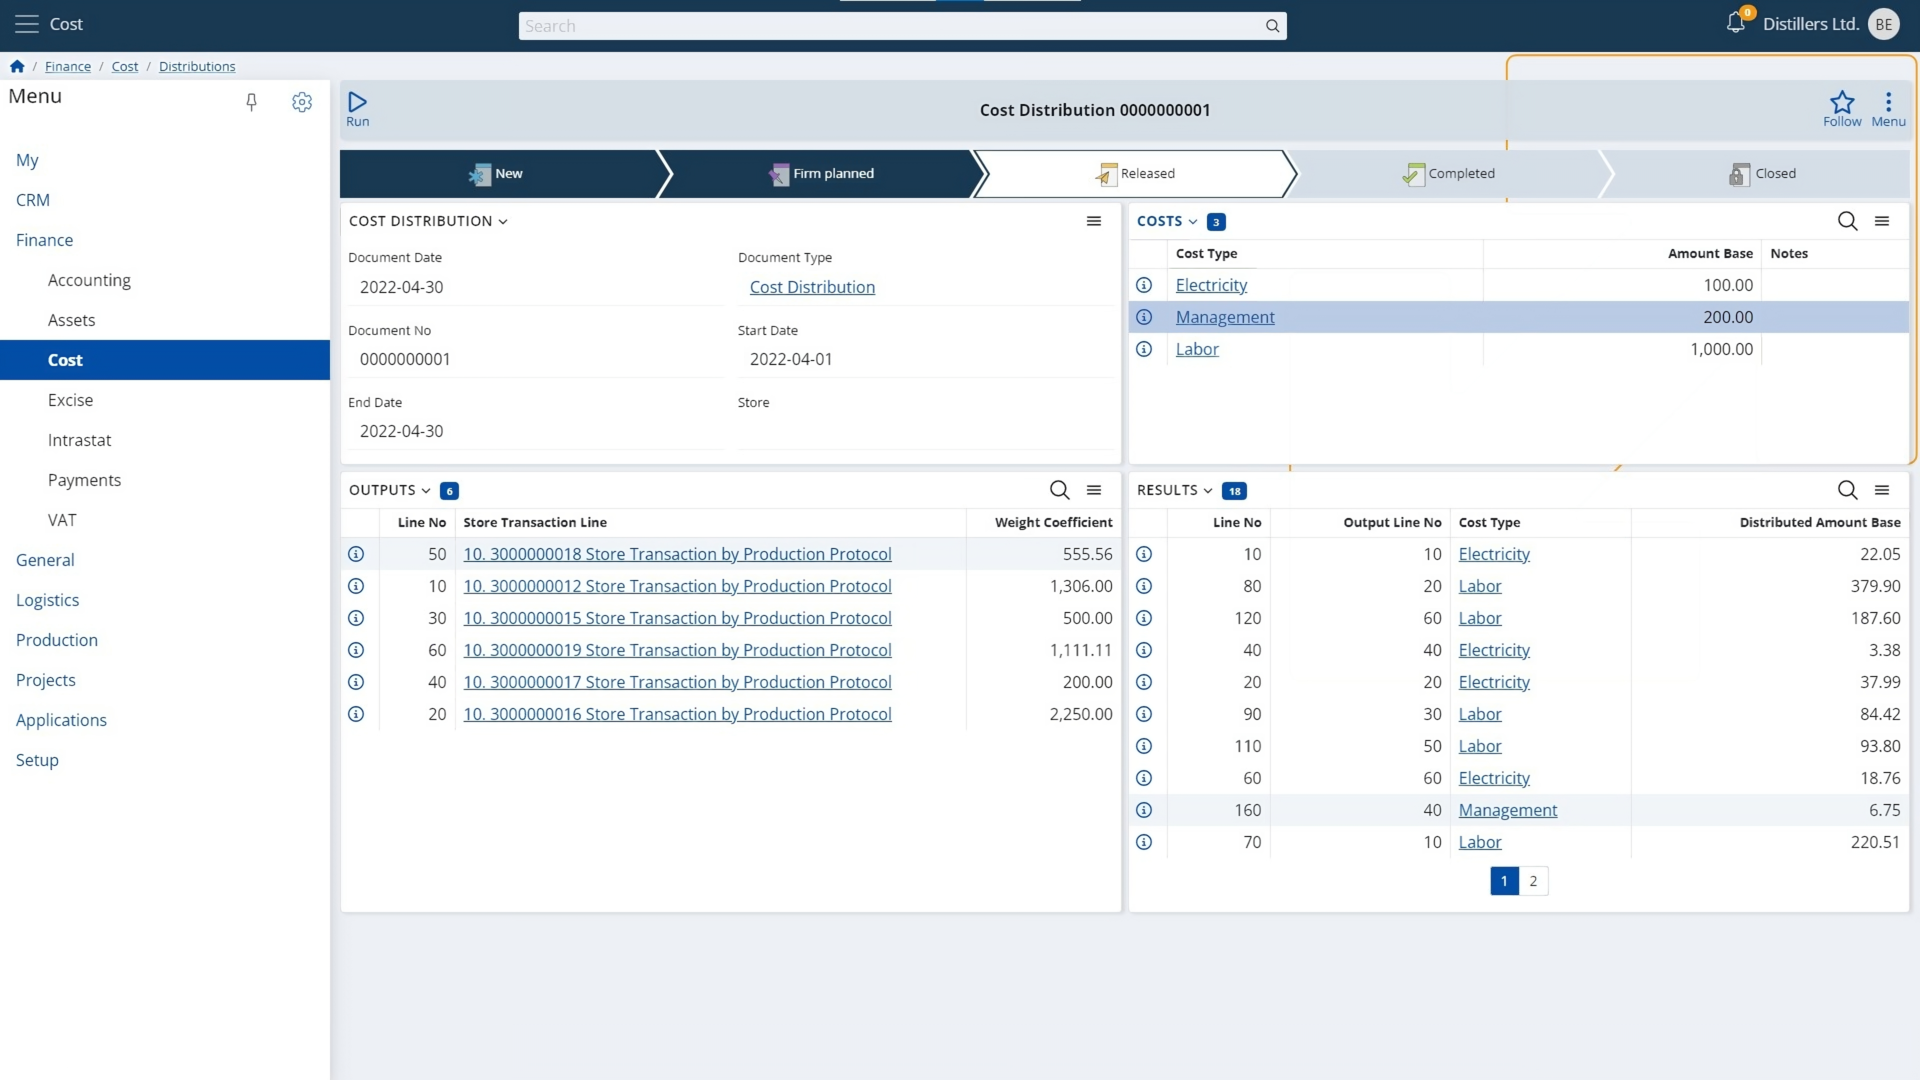Viewport: 1920px width, 1080px height.
Task: Click the Follow star icon
Action: tap(1841, 102)
